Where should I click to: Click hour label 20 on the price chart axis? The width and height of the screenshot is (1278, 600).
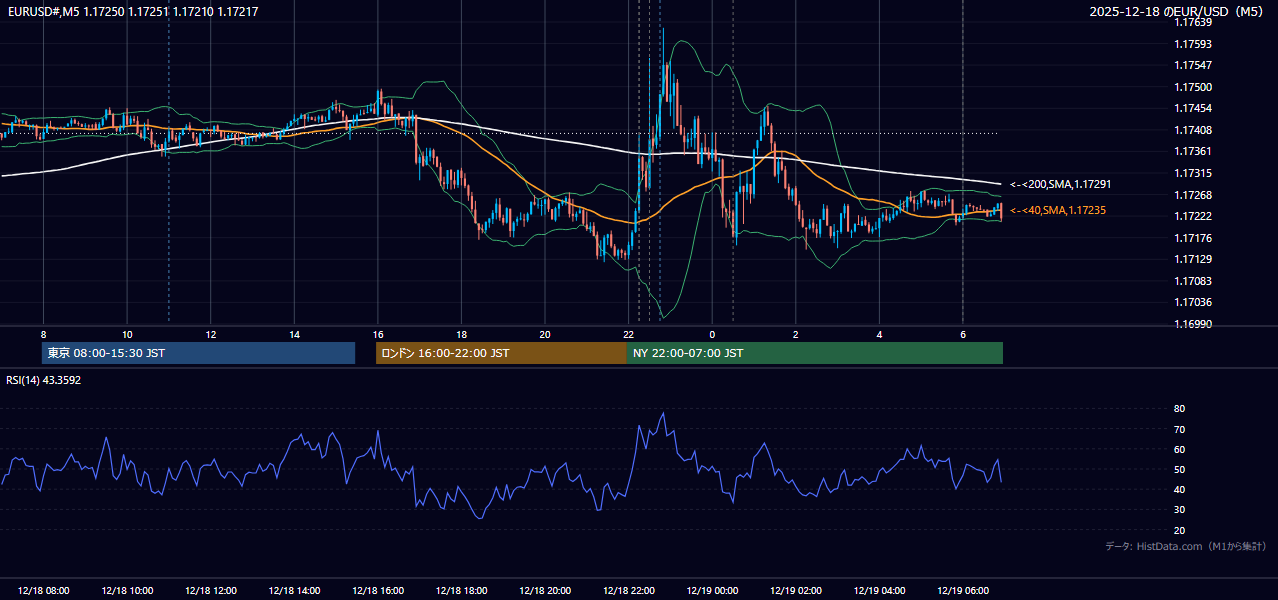pyautogui.click(x=545, y=334)
